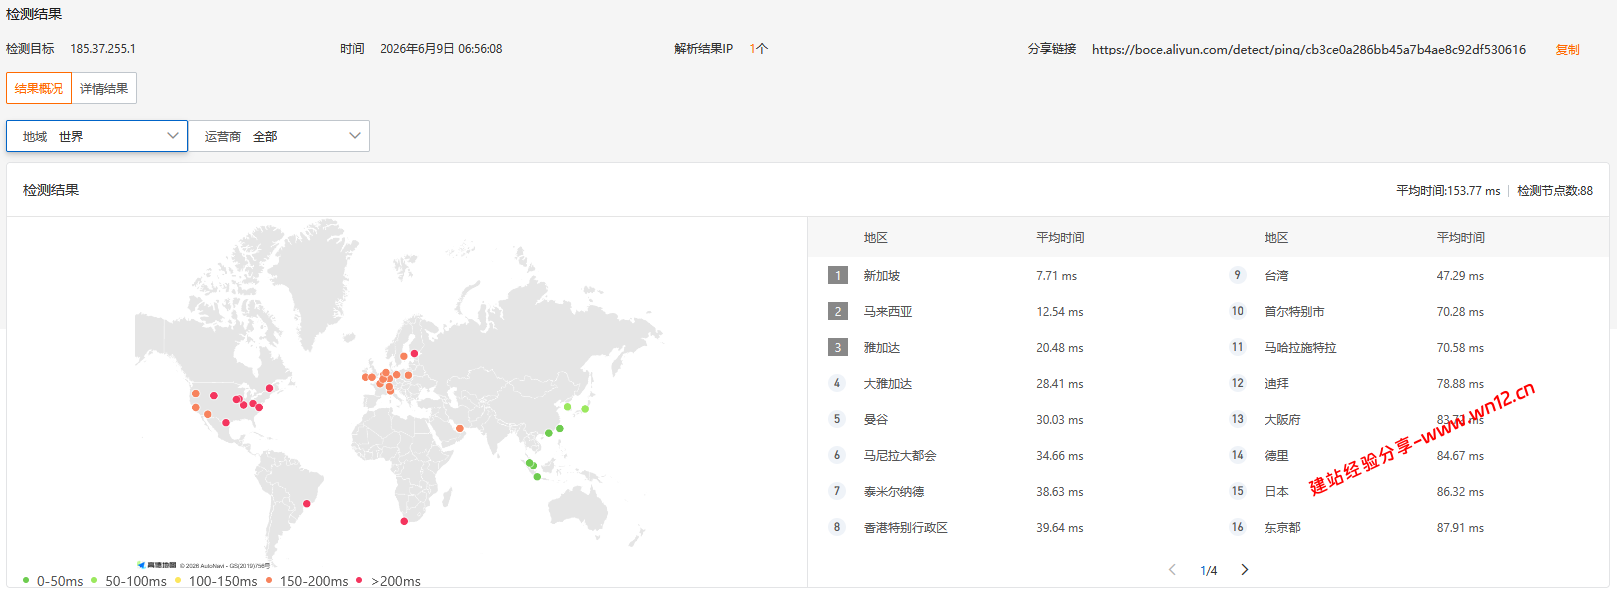This screenshot has width=1617, height=592.
Task: Select the 马来西亚 row
Action: click(1008, 311)
